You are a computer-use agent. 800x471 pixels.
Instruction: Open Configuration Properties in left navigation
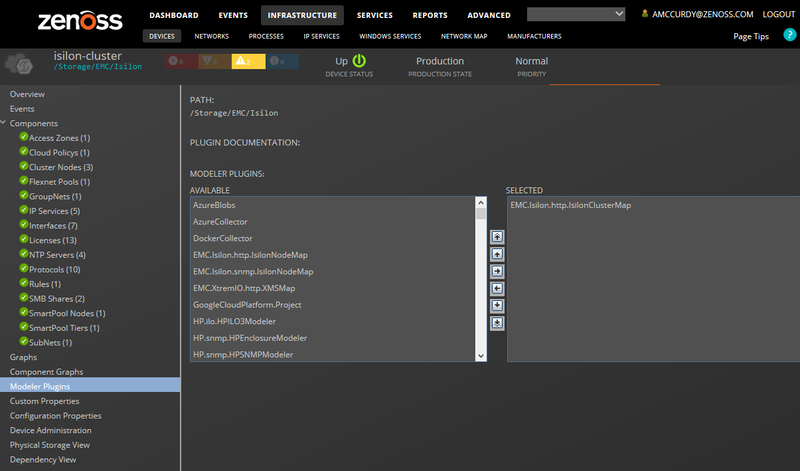pyautogui.click(x=56, y=415)
